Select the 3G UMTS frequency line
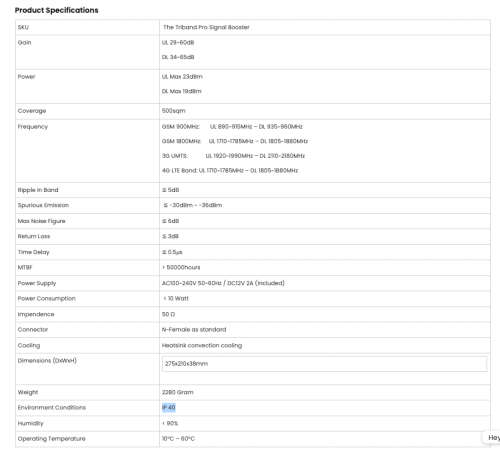This screenshot has width=500, height=454. (x=233, y=156)
